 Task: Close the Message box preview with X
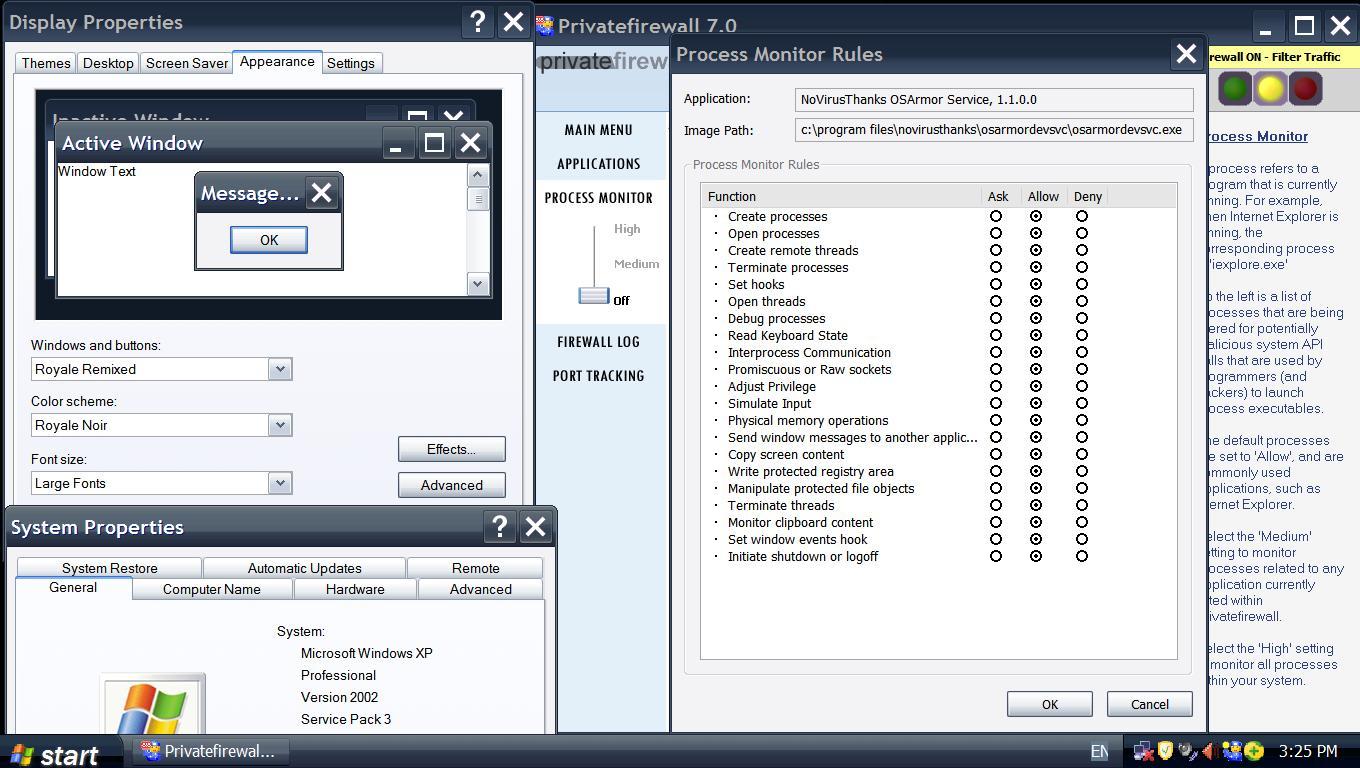coord(321,193)
